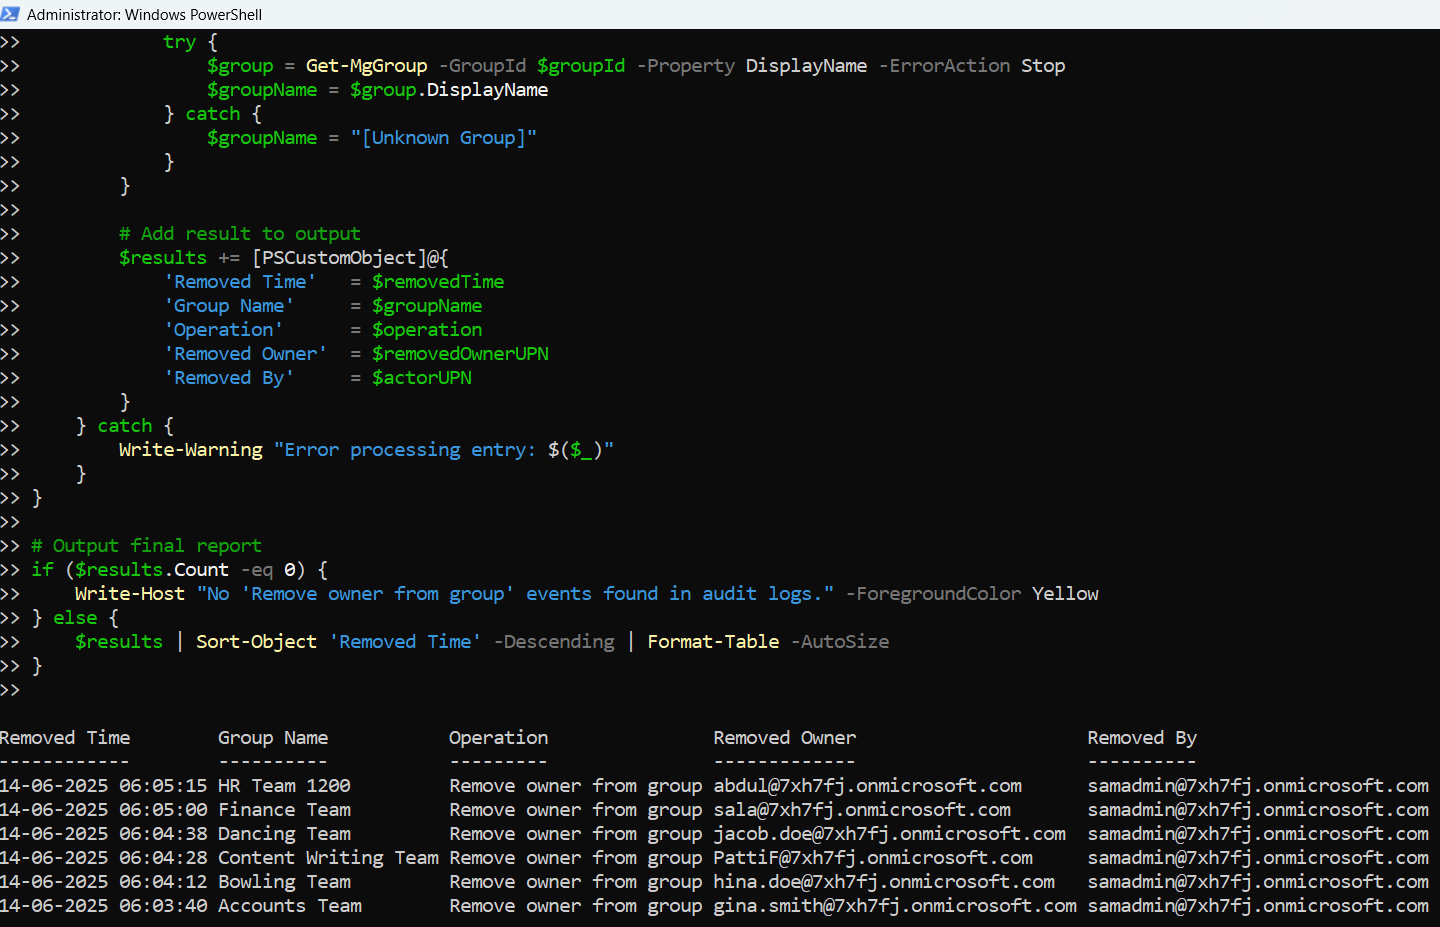Click the "[Unknown Group]" string in the script
Image resolution: width=1440 pixels, height=927 pixels.
[x=443, y=138]
